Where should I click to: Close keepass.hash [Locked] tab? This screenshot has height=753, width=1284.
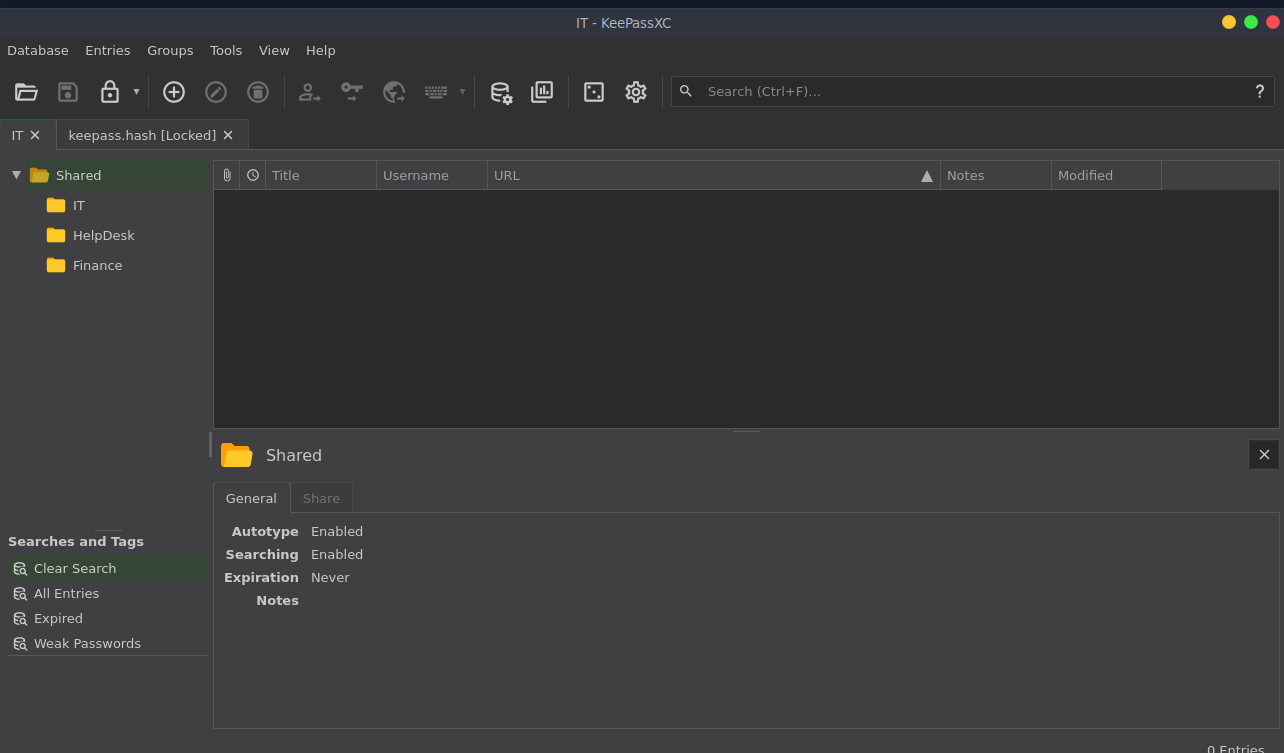click(x=228, y=135)
